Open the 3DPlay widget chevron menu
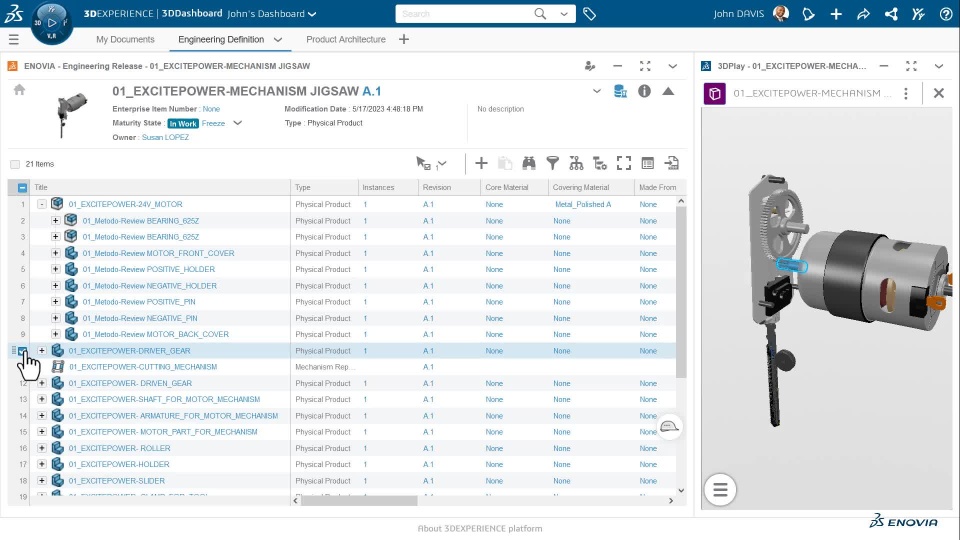Viewport: 960px width, 540px height. coord(939,66)
